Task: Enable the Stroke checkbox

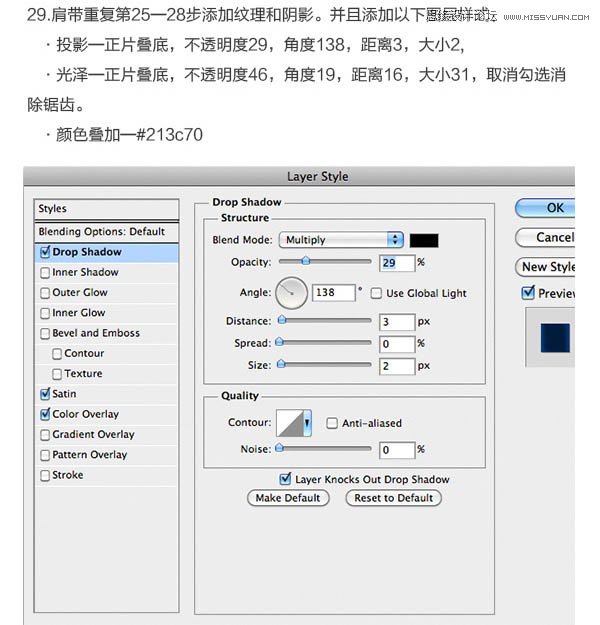Action: 45,476
